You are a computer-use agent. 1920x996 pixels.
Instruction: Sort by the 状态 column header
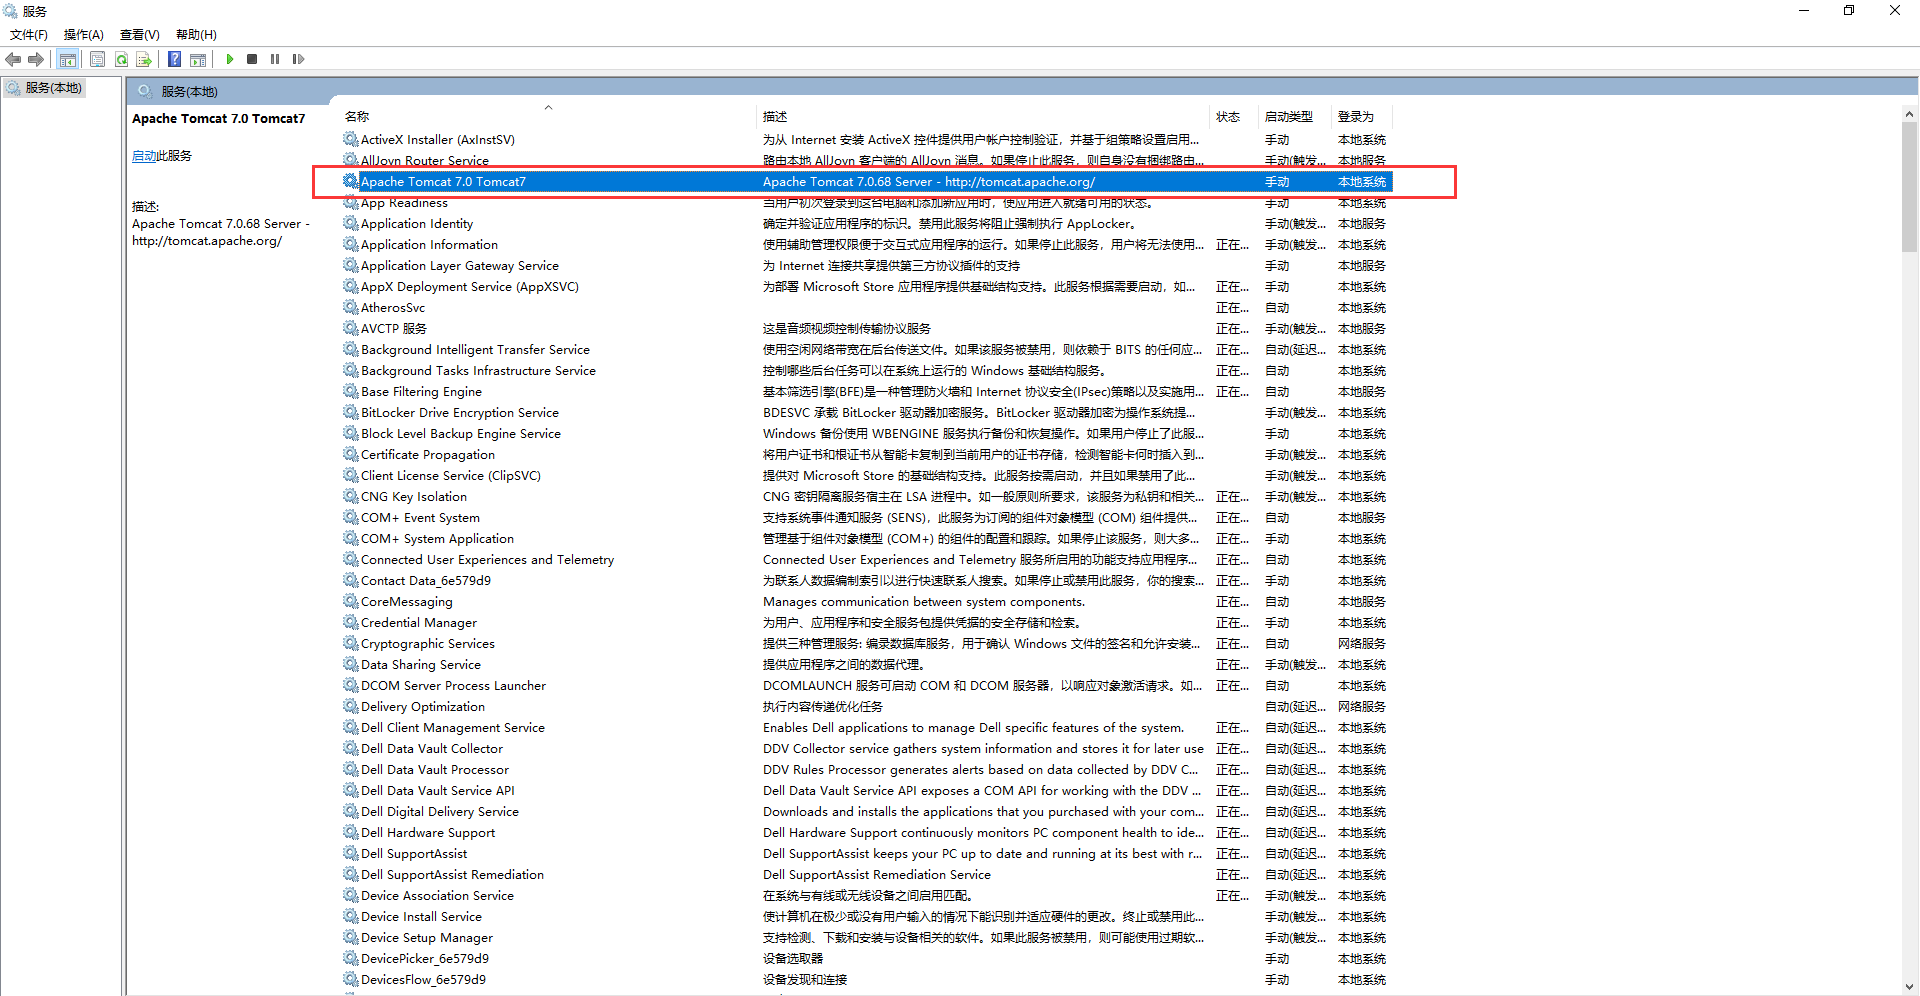point(1234,117)
